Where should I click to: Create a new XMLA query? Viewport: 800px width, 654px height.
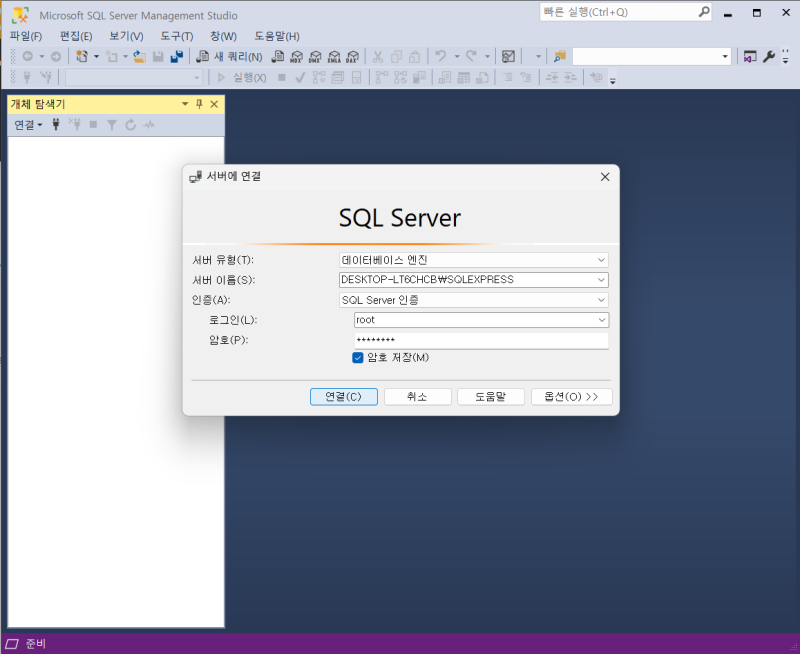[x=334, y=57]
